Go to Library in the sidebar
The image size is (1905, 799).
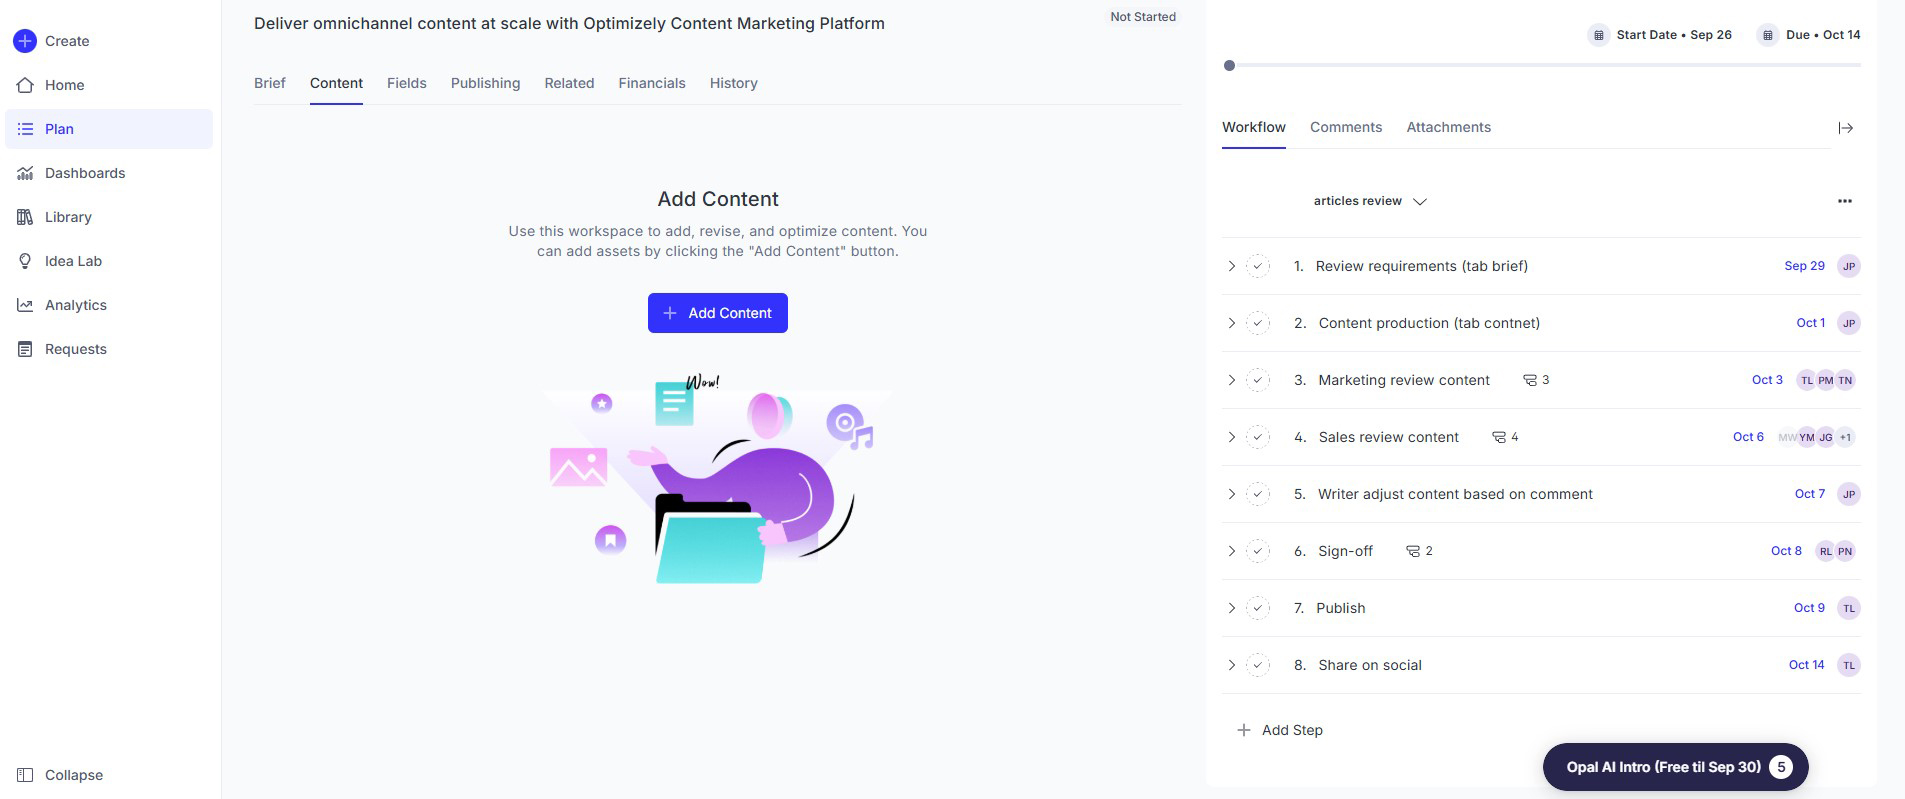coord(67,217)
